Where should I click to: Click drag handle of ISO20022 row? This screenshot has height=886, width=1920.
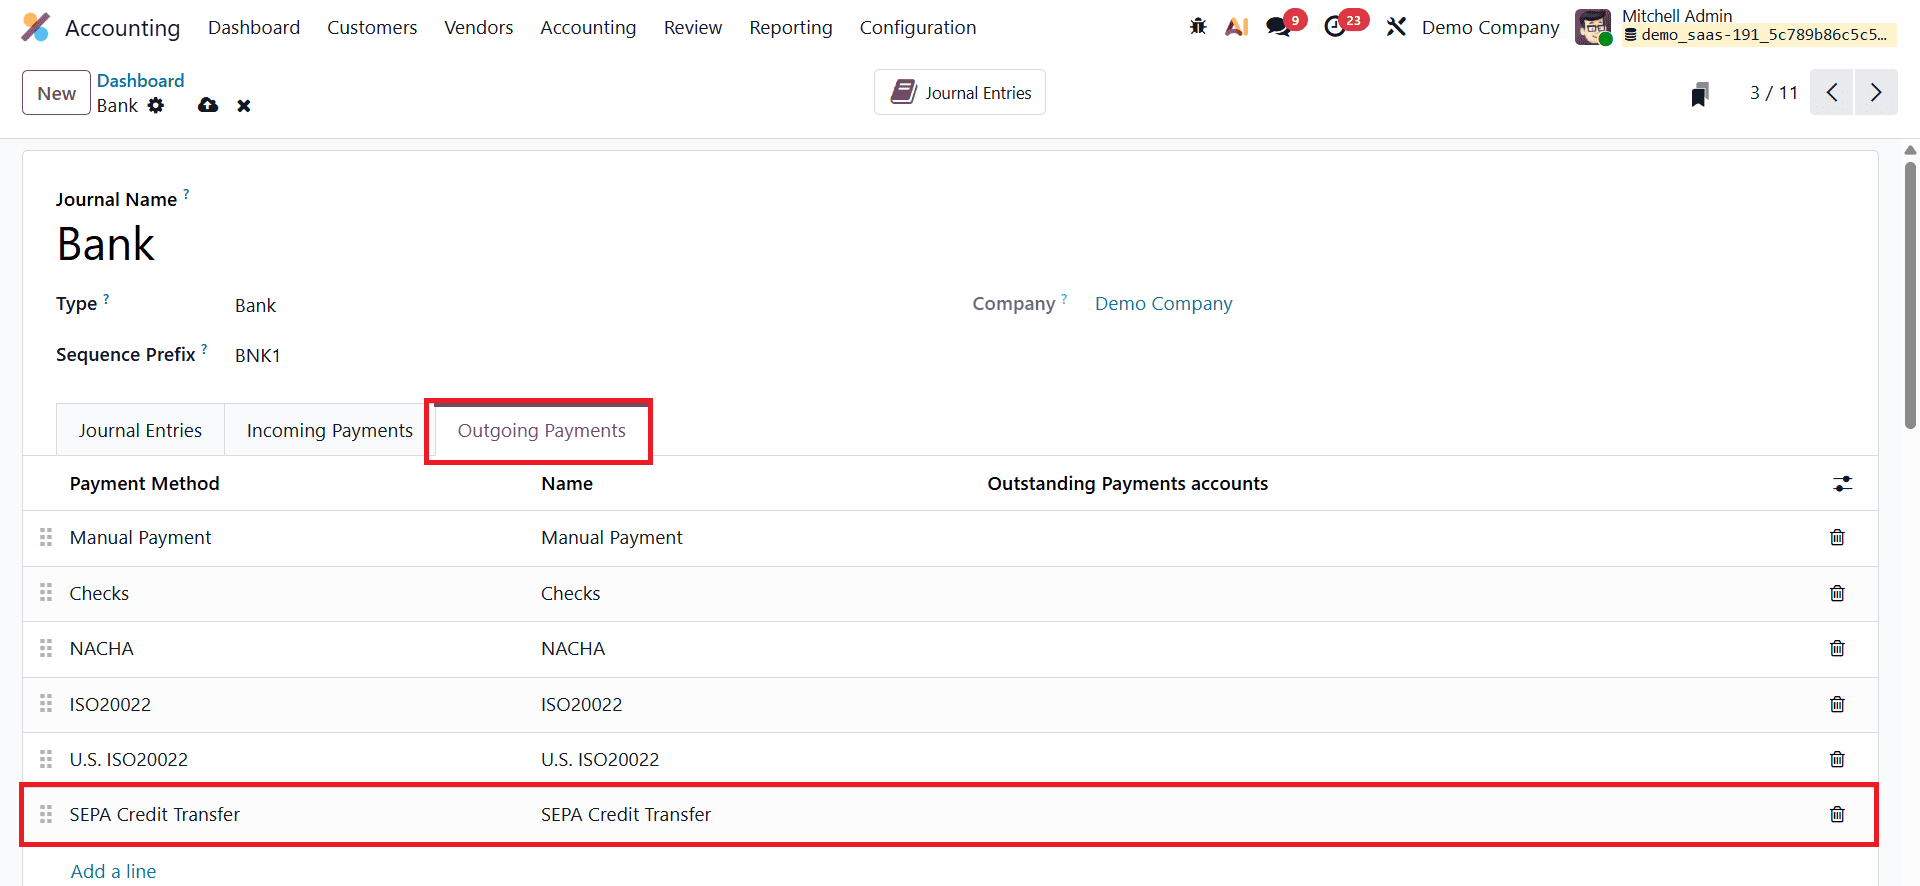coord(46,704)
